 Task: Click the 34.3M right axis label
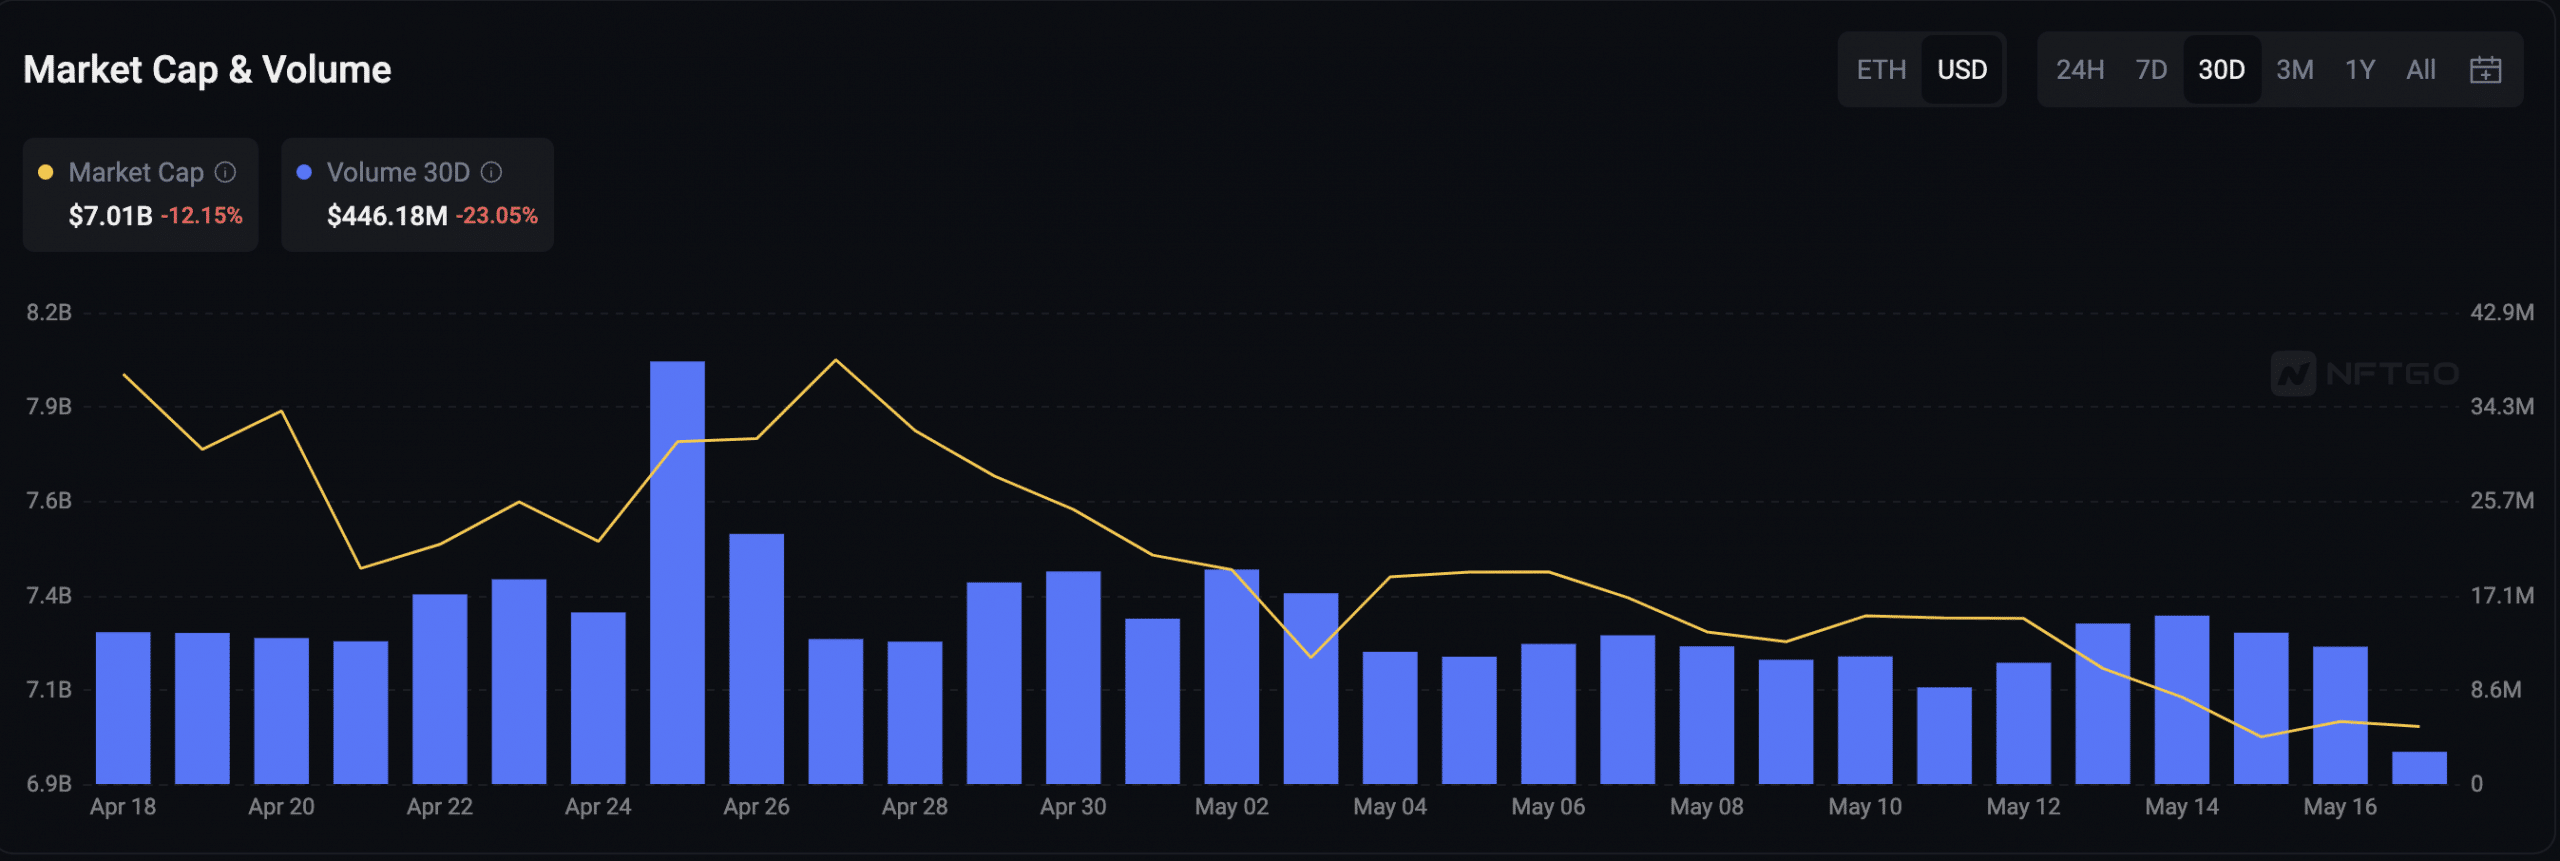click(x=2502, y=406)
